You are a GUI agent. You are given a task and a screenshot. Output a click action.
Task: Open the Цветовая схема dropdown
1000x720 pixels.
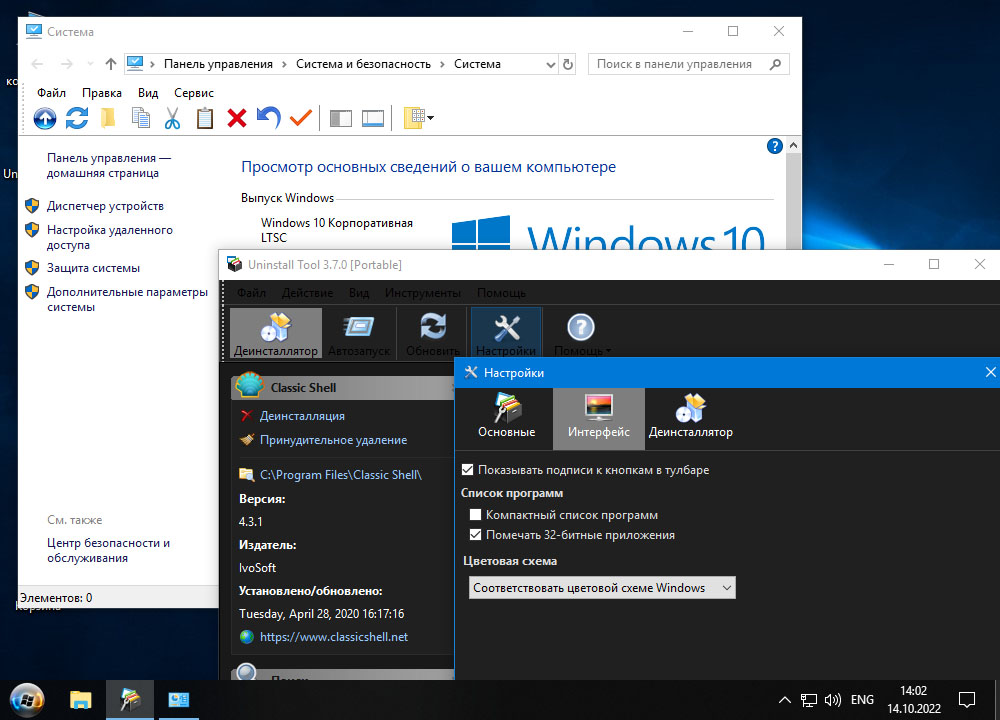(602, 588)
